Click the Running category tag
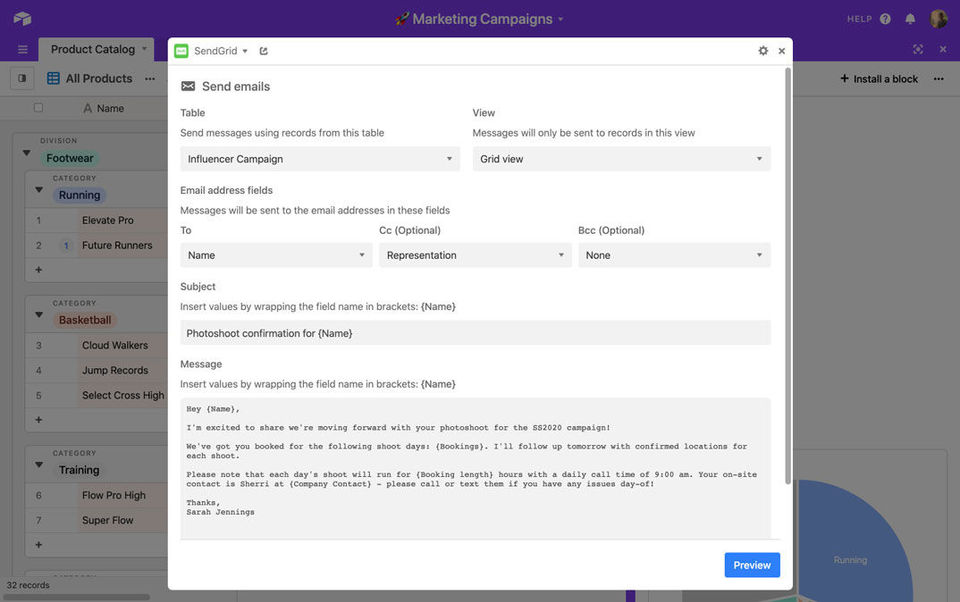 point(80,195)
